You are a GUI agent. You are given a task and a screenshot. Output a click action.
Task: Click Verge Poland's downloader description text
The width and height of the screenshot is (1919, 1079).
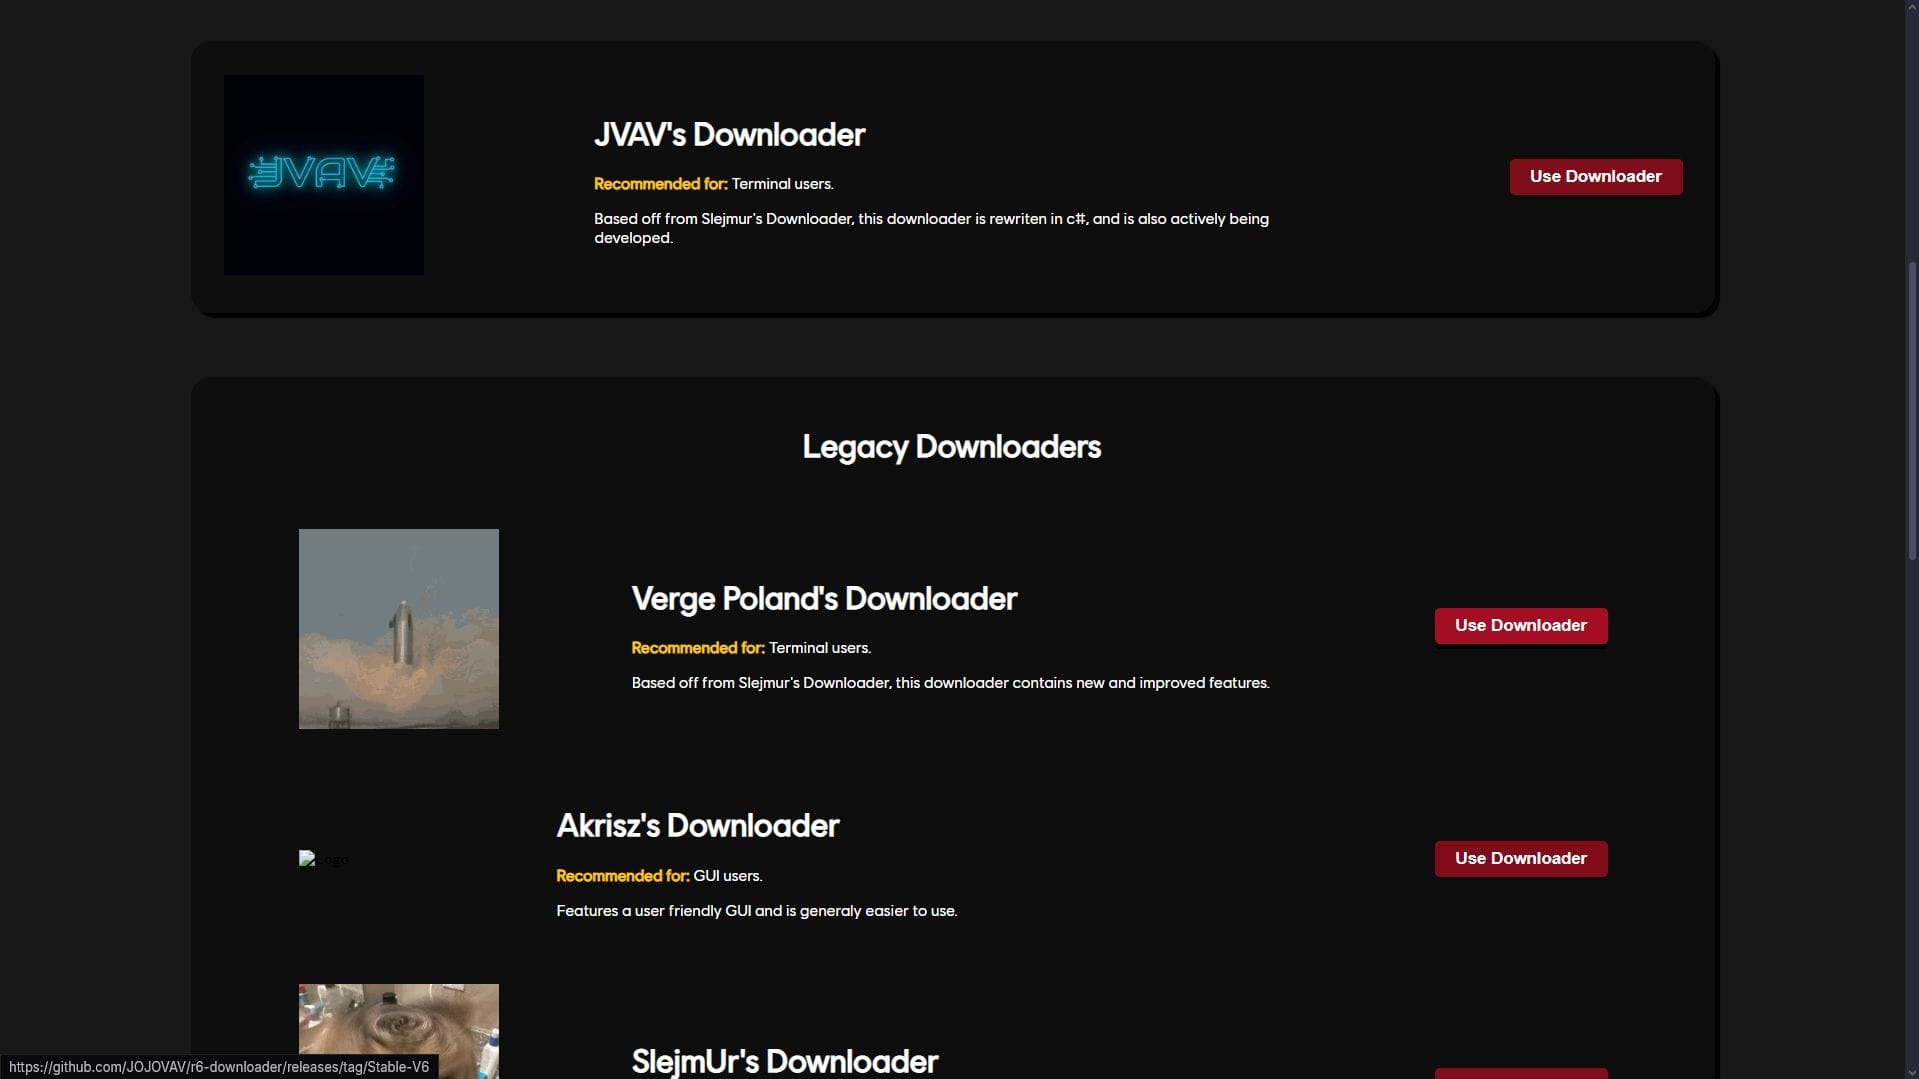tap(950, 683)
